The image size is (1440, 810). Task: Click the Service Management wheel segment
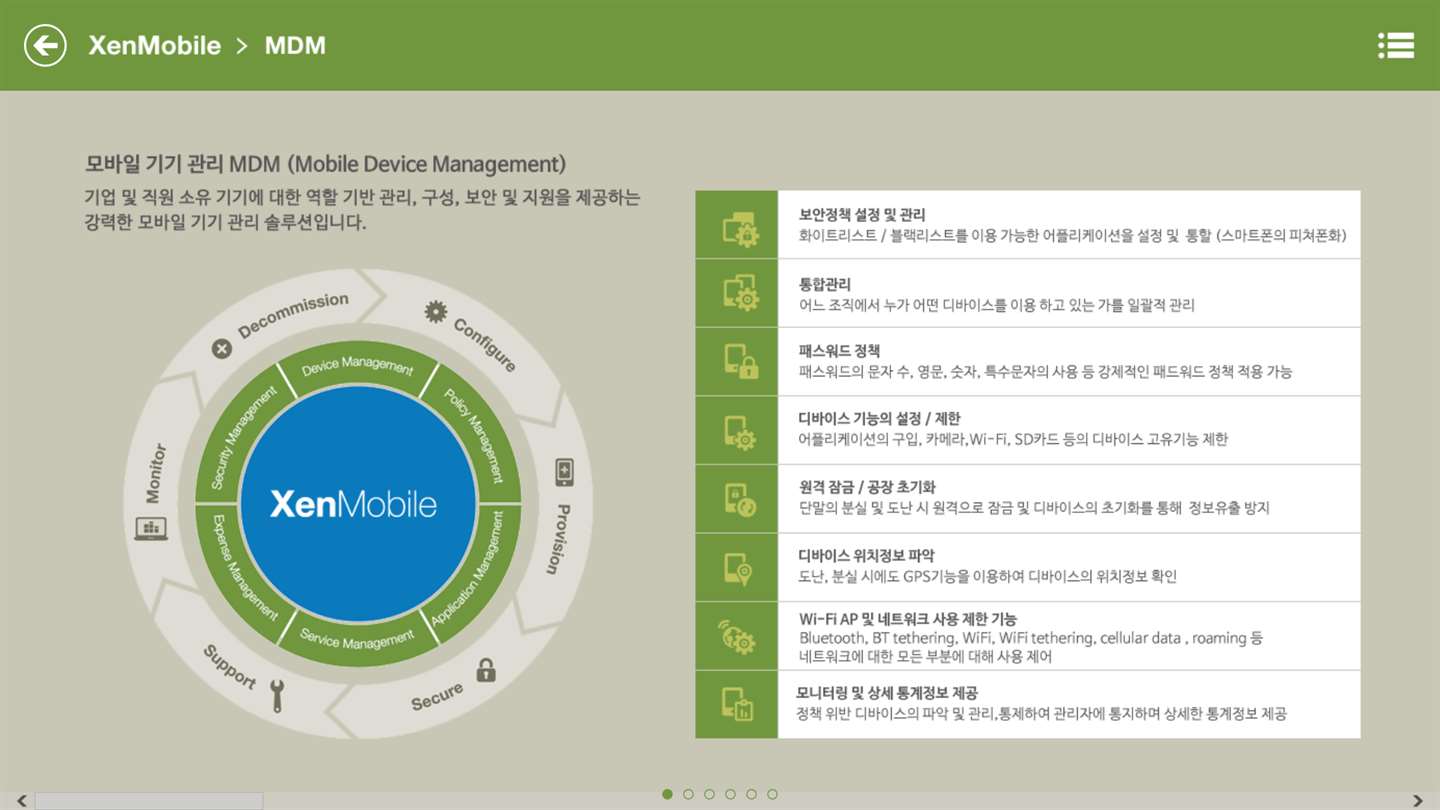[x=357, y=639]
